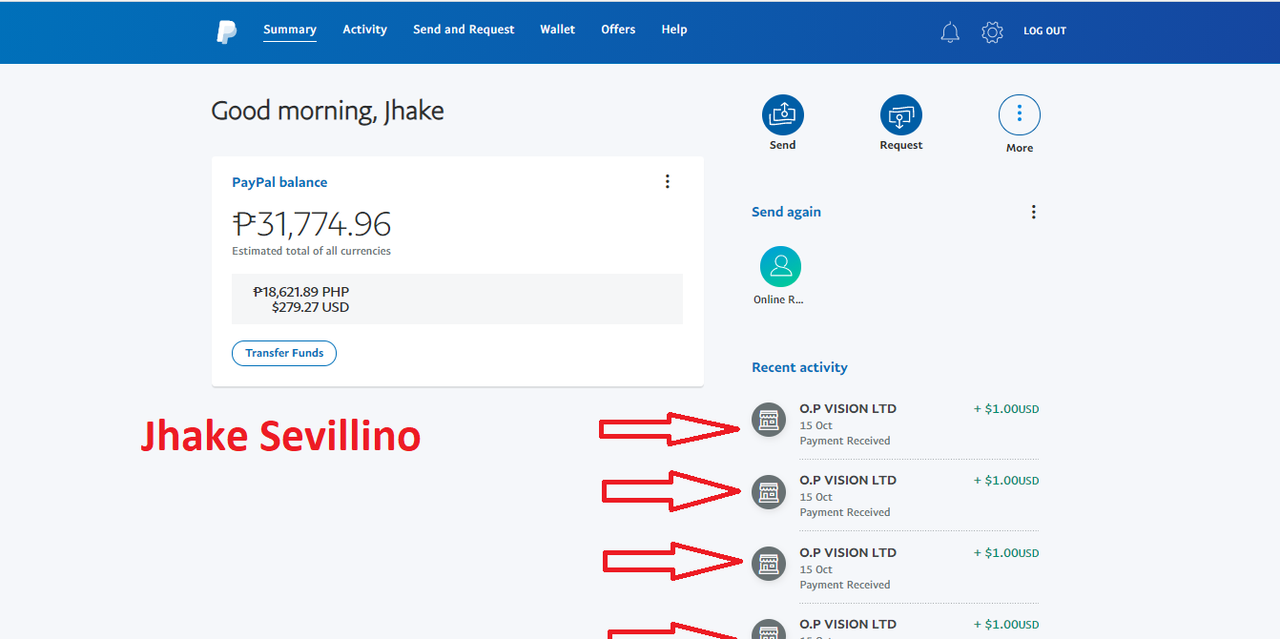The image size is (1280, 639).
Task: Click the $279.27 USD balance
Action: 311,307
